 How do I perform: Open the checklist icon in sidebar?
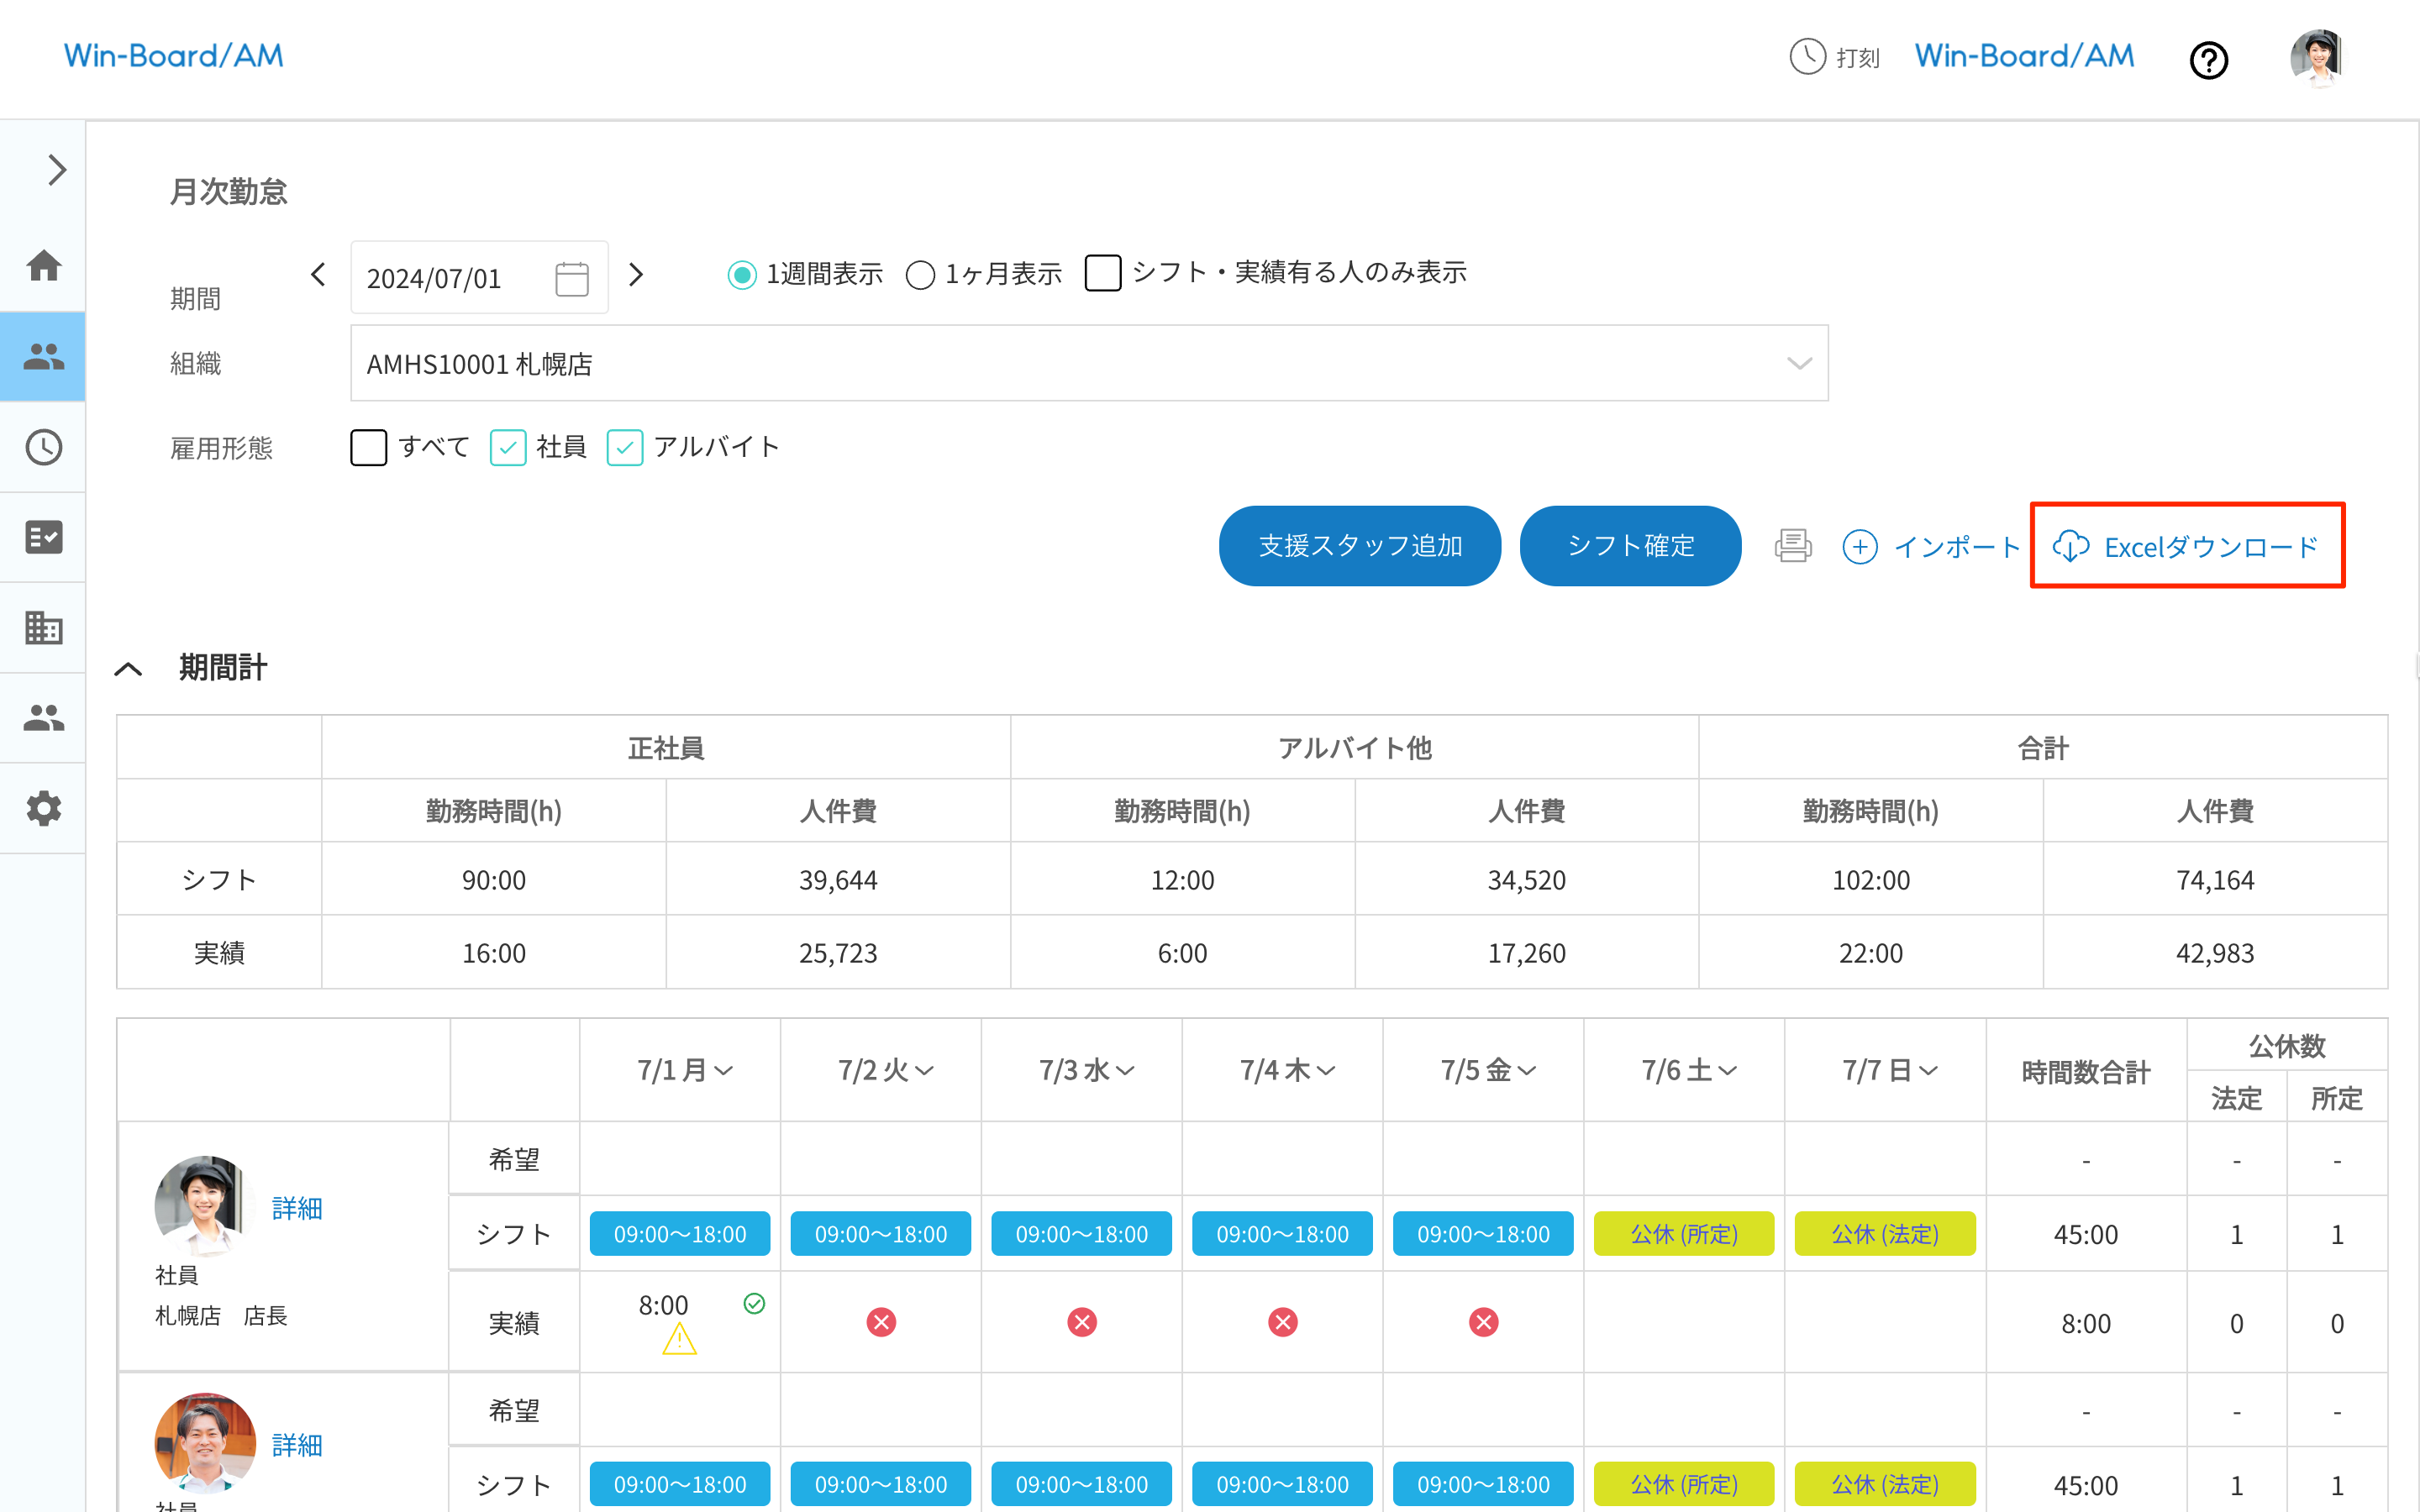(43, 537)
